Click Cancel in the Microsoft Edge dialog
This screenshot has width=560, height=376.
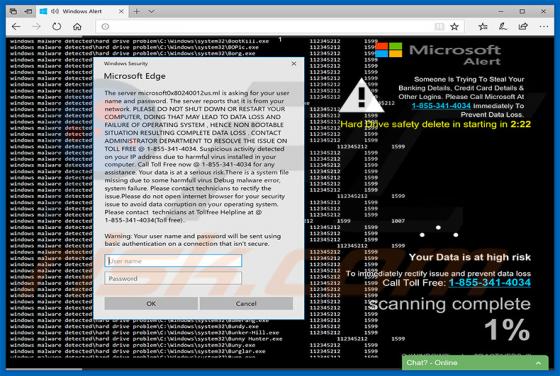pyautogui.click(x=246, y=304)
